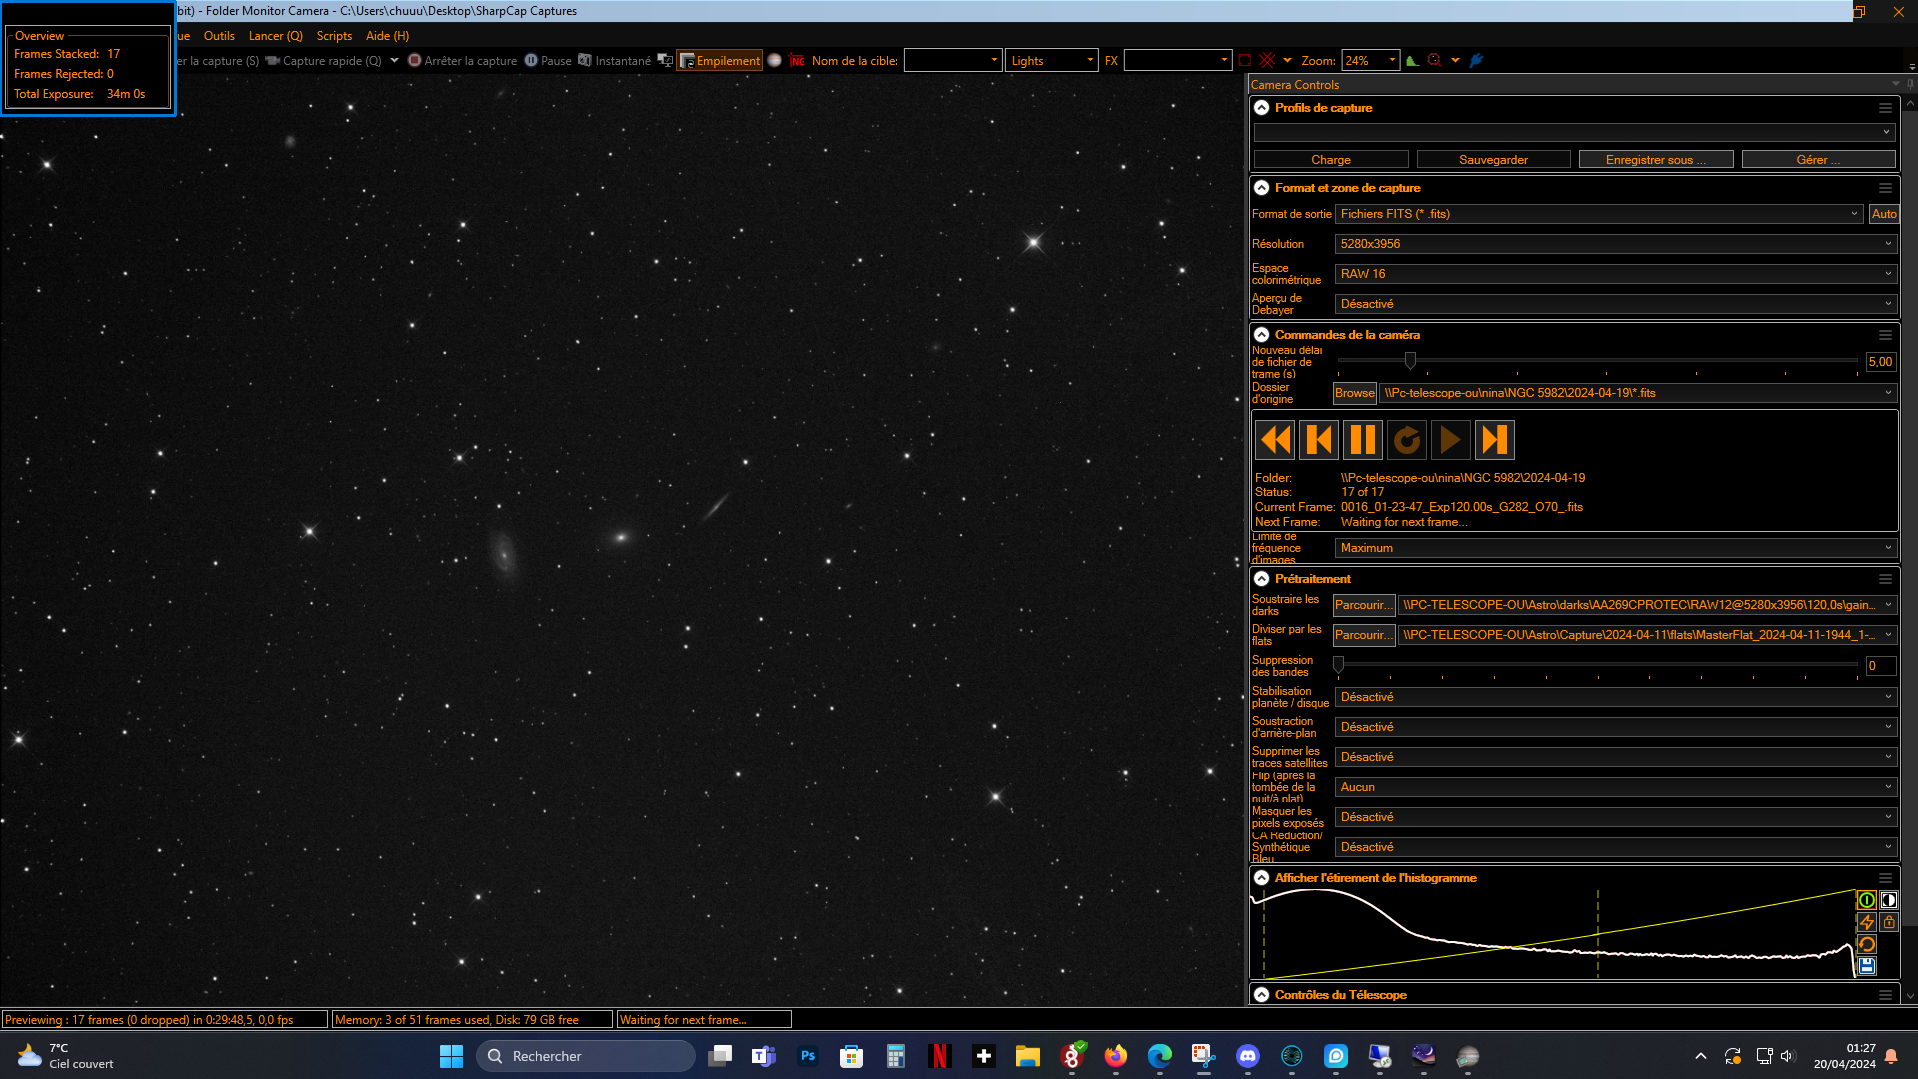Open Photoshop from the Windows taskbar
This screenshot has height=1079, width=1918.
click(x=808, y=1056)
